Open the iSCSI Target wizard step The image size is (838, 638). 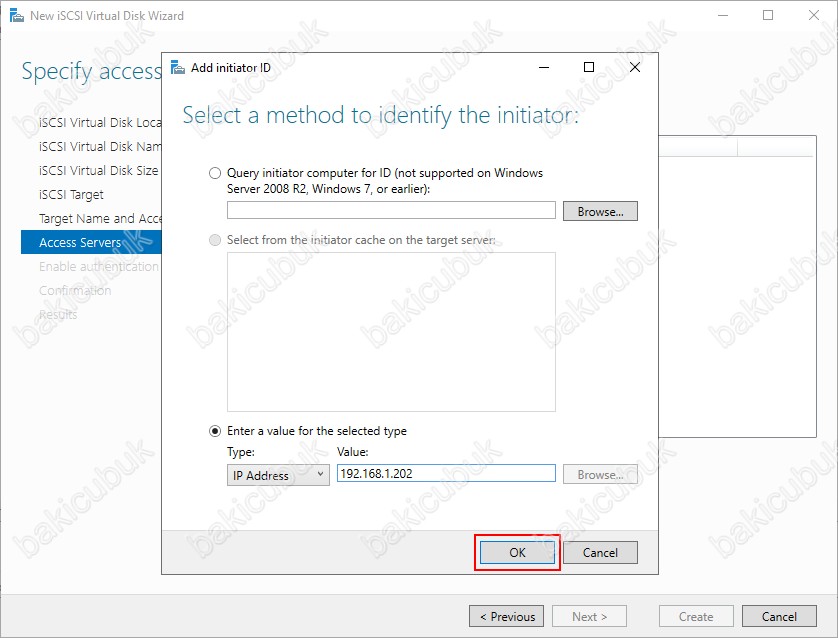[x=71, y=195]
